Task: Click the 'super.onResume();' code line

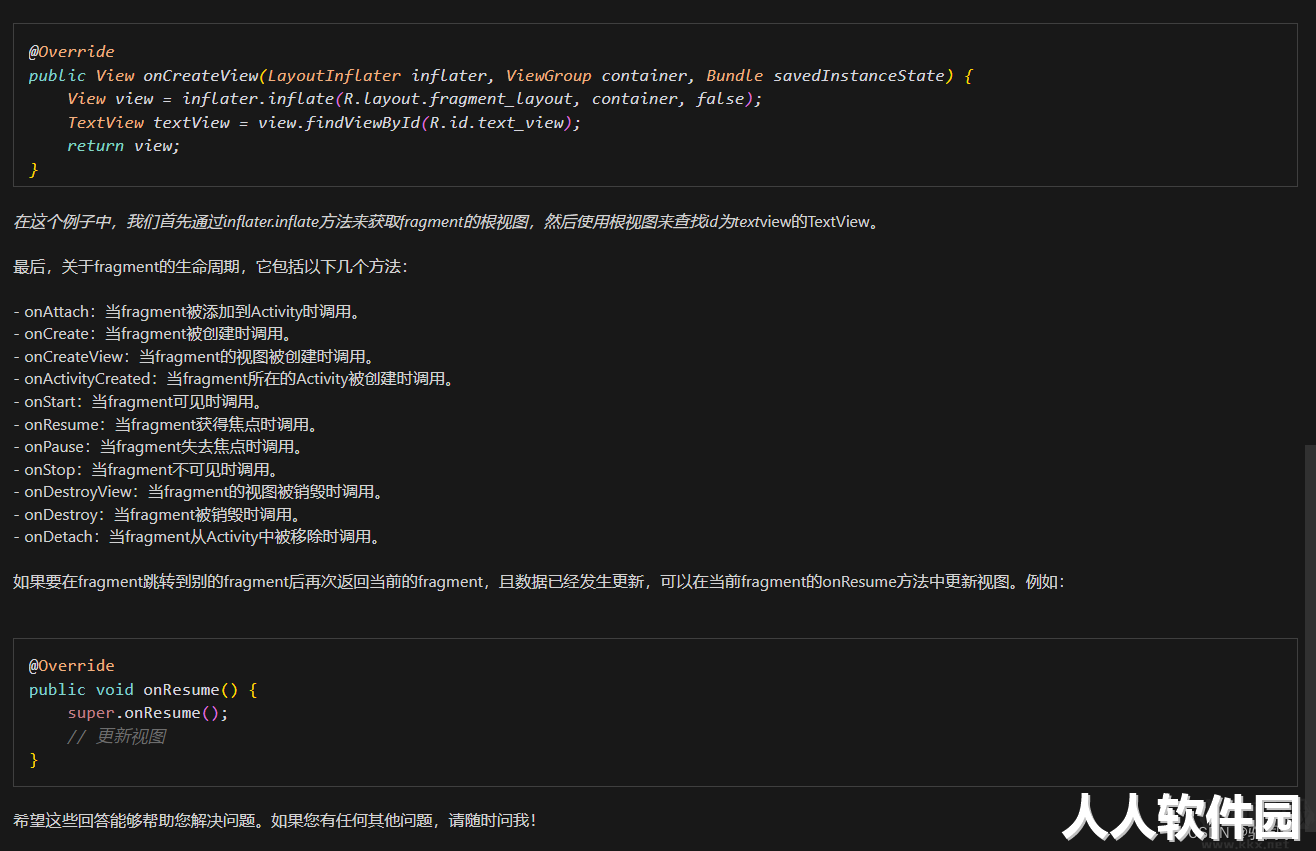Action: pyautogui.click(x=148, y=713)
